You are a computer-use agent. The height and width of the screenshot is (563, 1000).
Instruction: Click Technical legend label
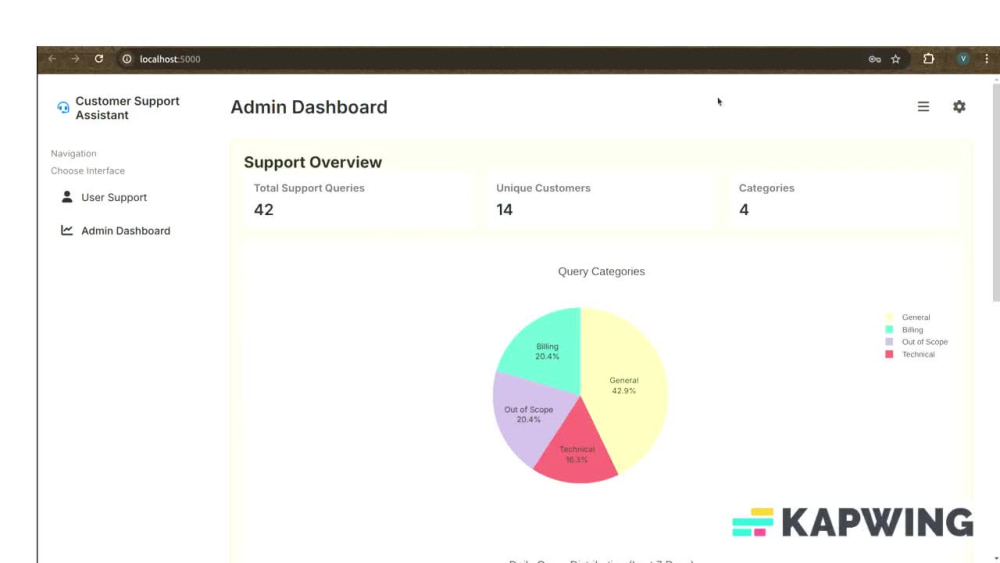918,354
